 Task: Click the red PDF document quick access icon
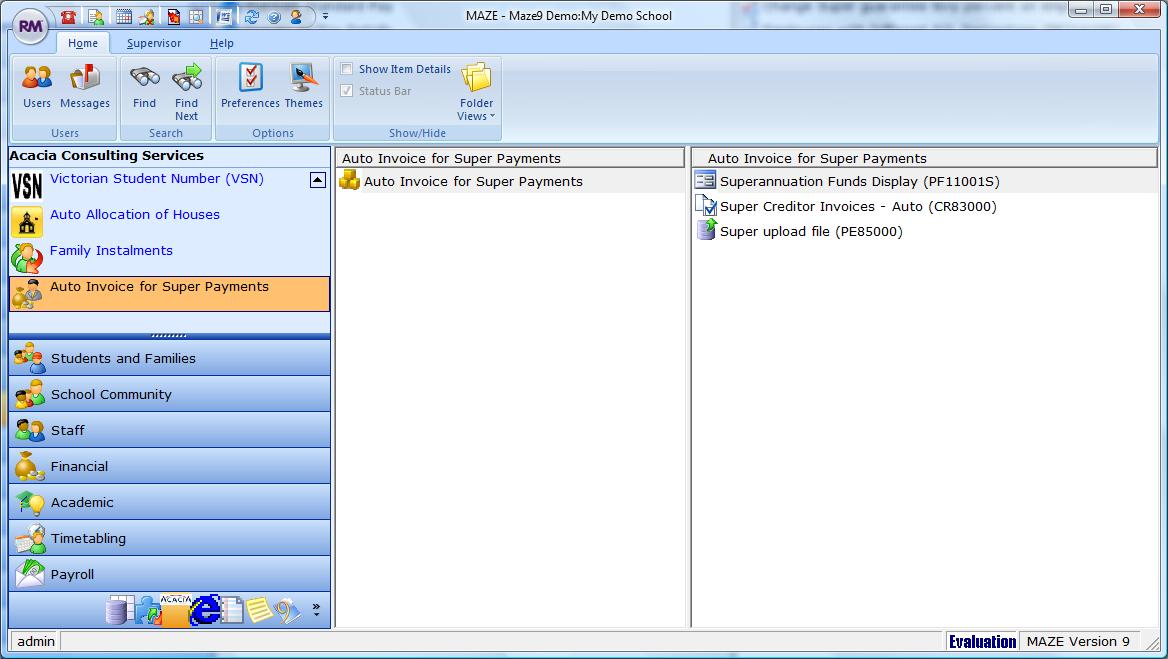(x=174, y=16)
